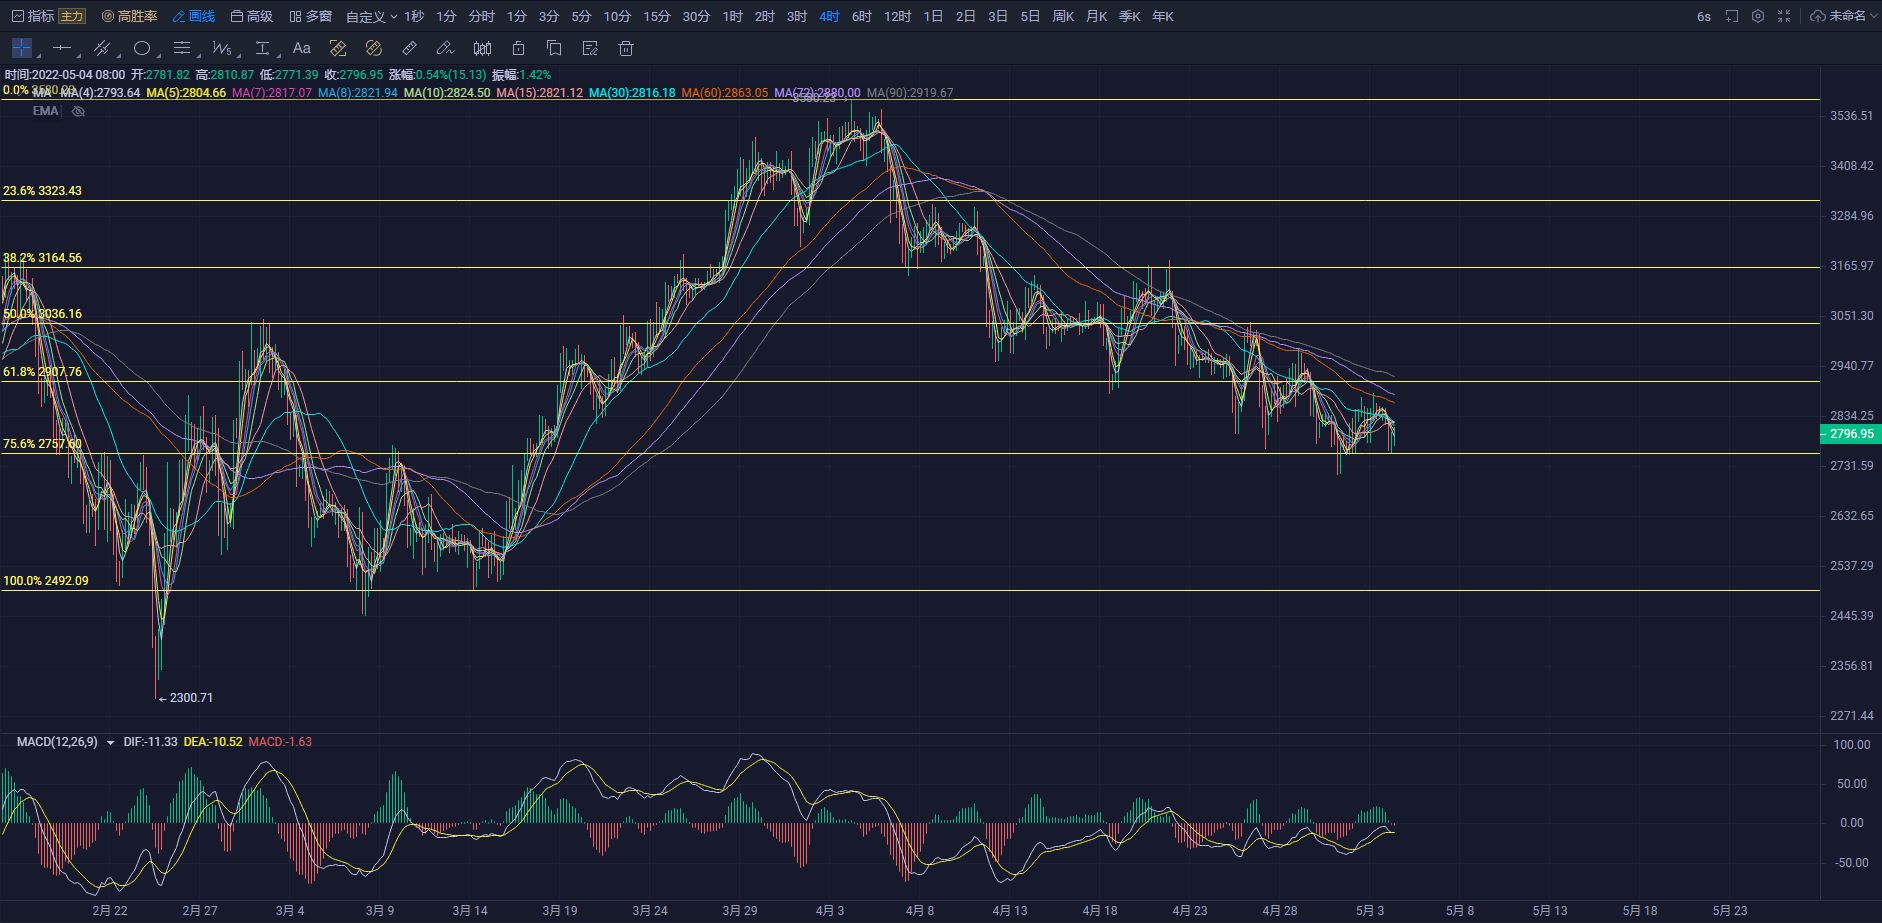Switch to the 季K quarterly chart
This screenshot has height=923, width=1882.
point(1129,16)
